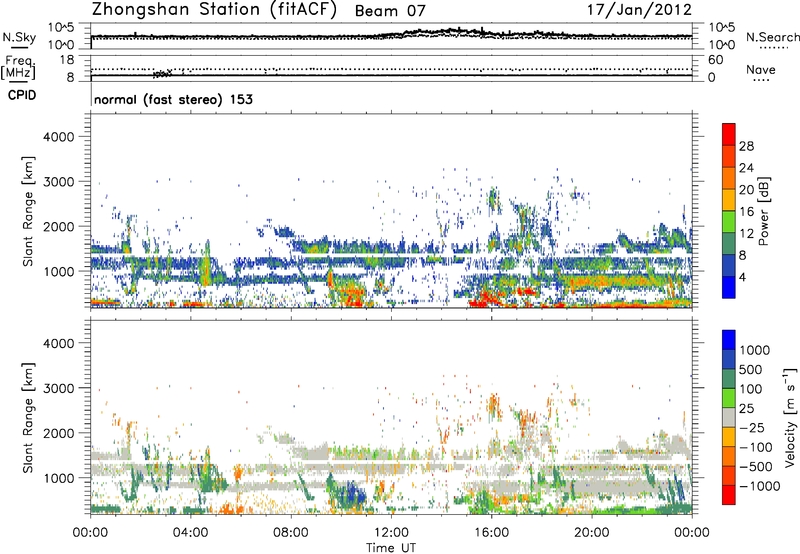Screen dimensions: 800x554
Task: Select the Power range-time plot area
Action: (x=391, y=211)
